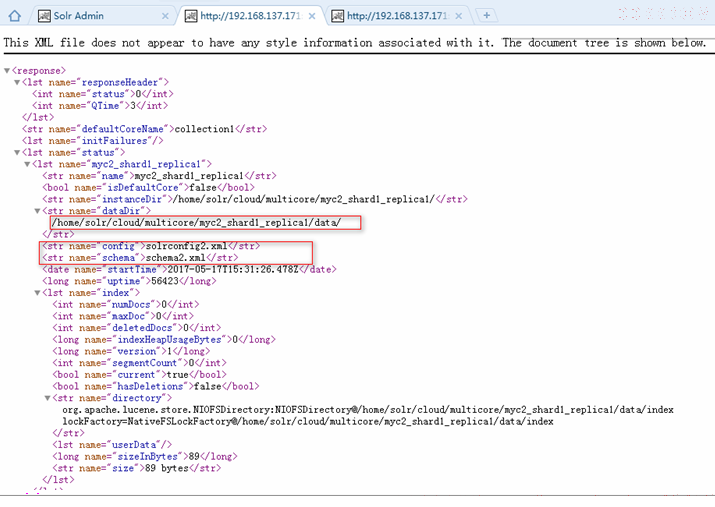Image resolution: width=715 pixels, height=507 pixels.
Task: Click the third tab's page favicon
Action: click(337, 16)
